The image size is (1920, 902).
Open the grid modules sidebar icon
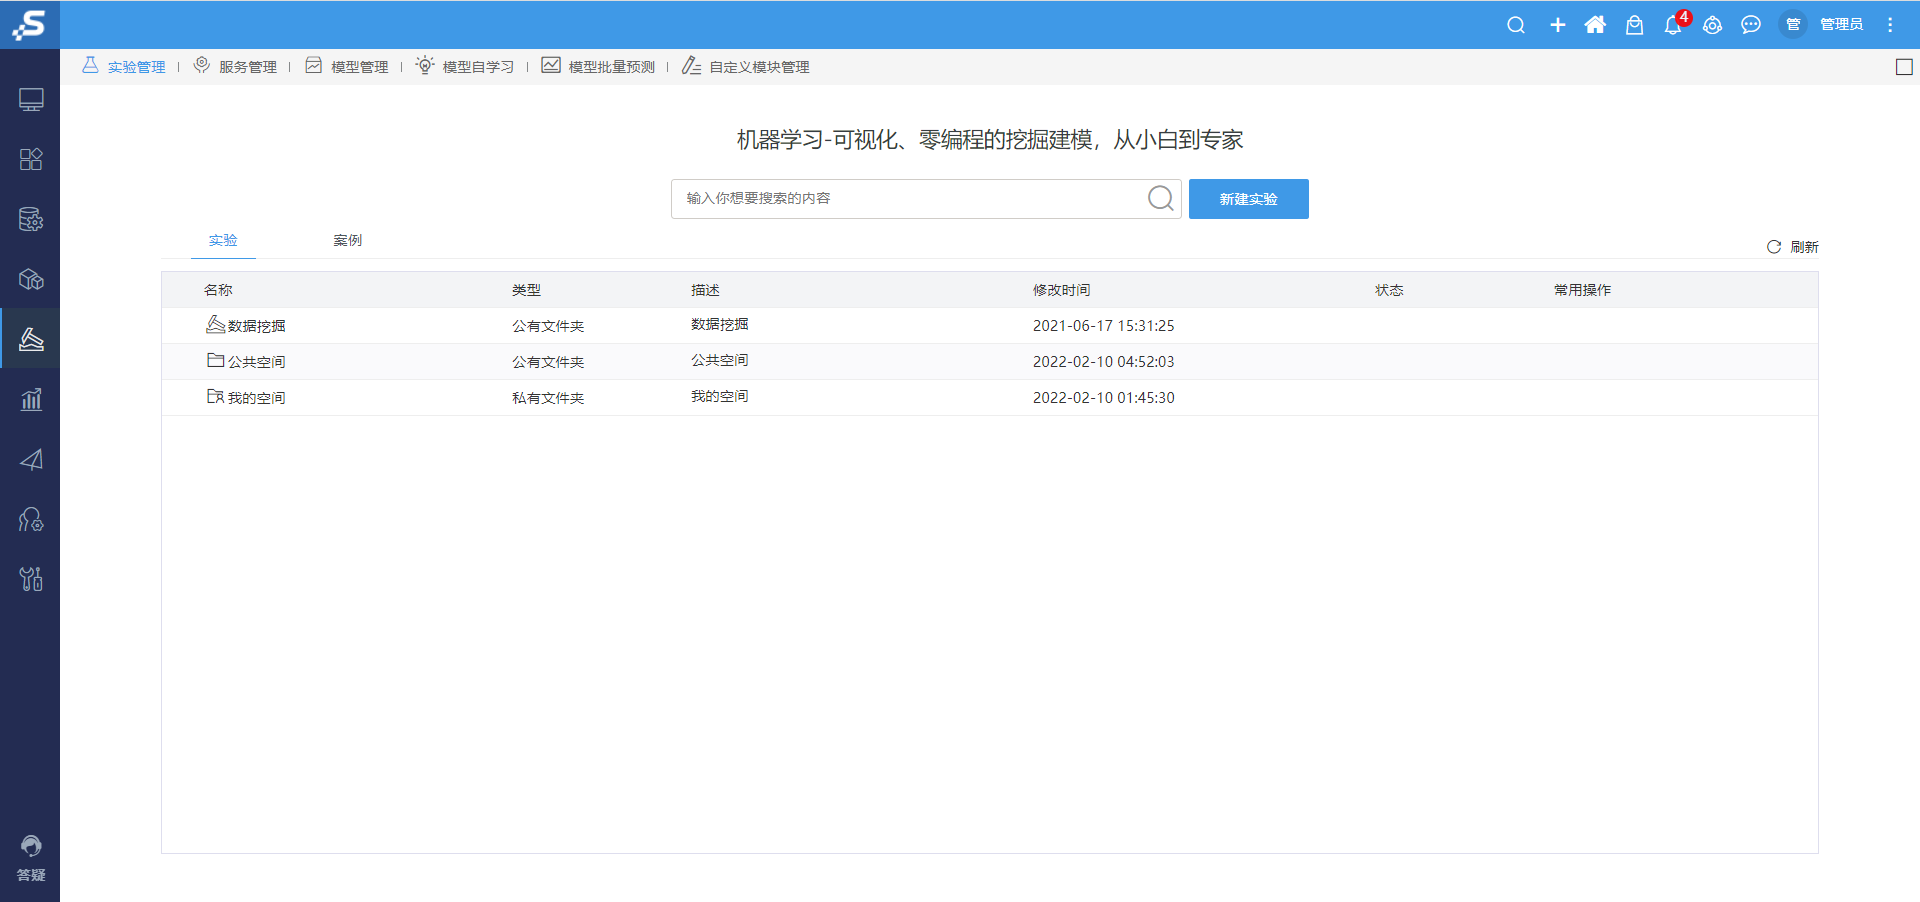[x=31, y=160]
